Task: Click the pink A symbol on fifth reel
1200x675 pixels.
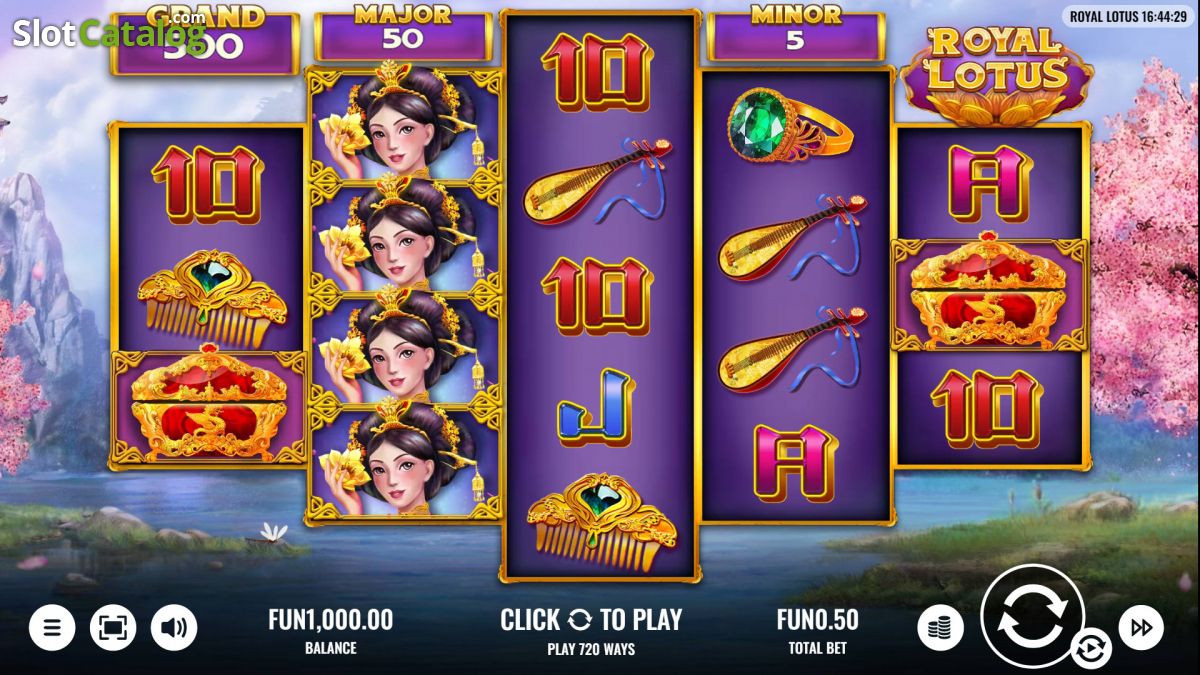Action: tap(989, 183)
